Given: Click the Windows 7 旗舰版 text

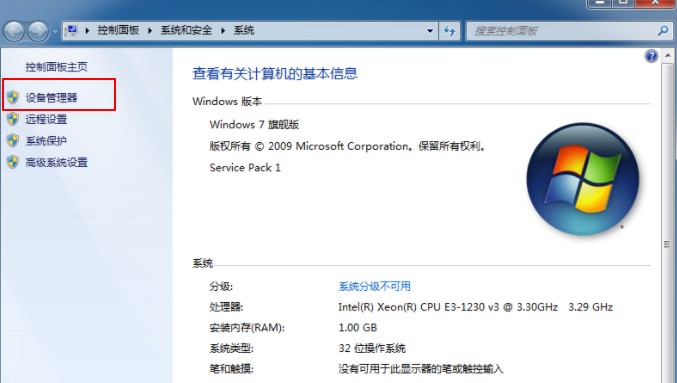Looking at the screenshot, I should (254, 125).
